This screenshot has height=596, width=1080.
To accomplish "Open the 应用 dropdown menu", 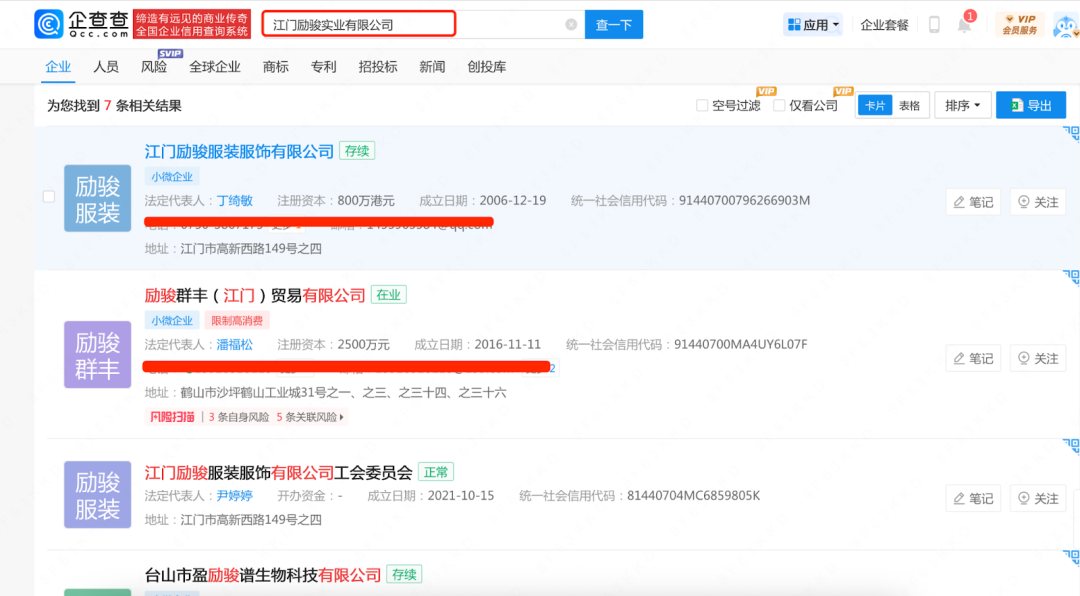I will 813,22.
